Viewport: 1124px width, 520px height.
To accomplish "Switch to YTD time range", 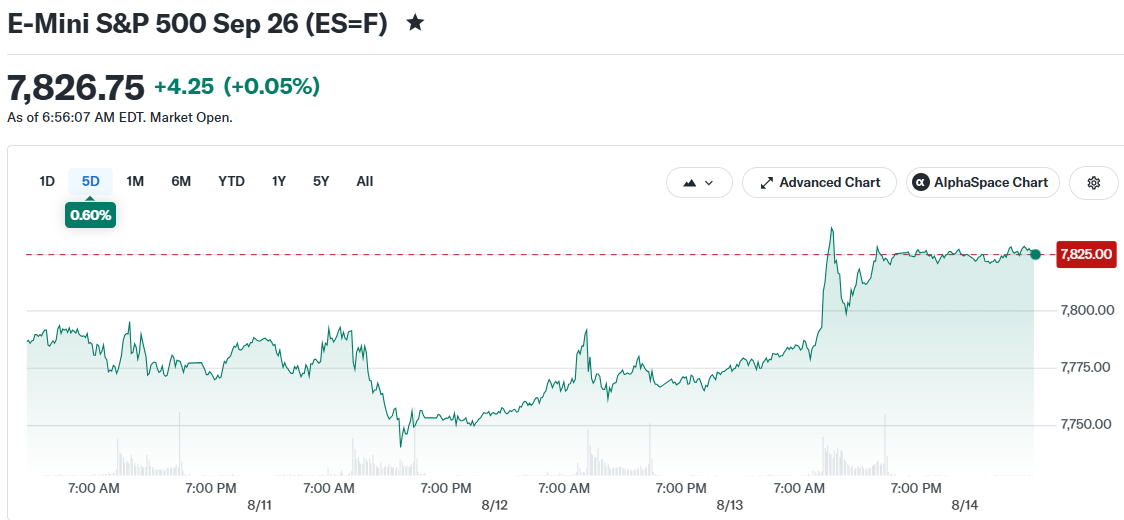I will 232,181.
